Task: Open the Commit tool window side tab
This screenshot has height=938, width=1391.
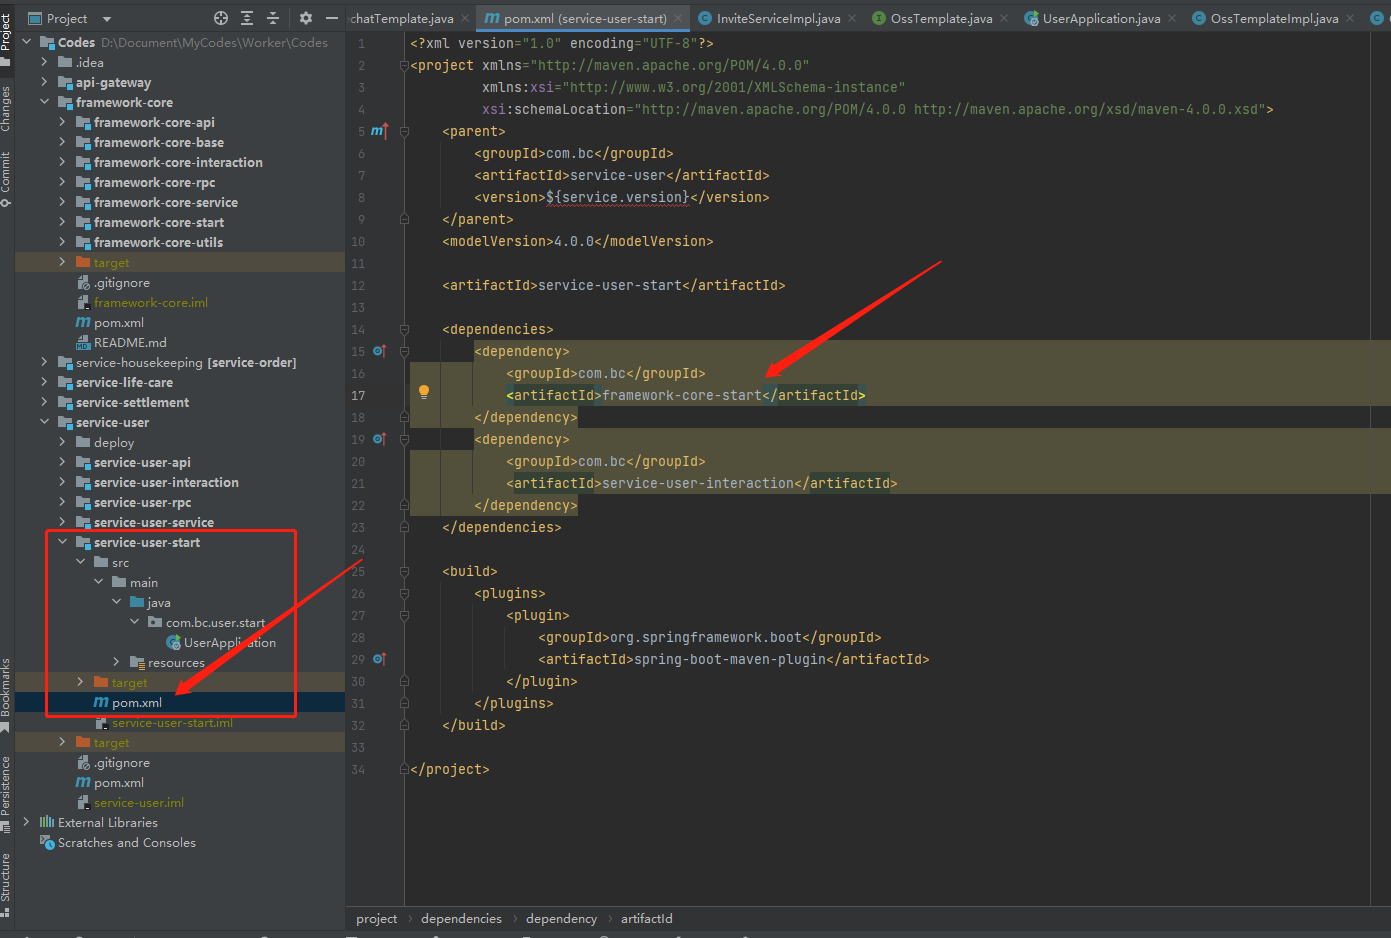Action: coord(6,179)
